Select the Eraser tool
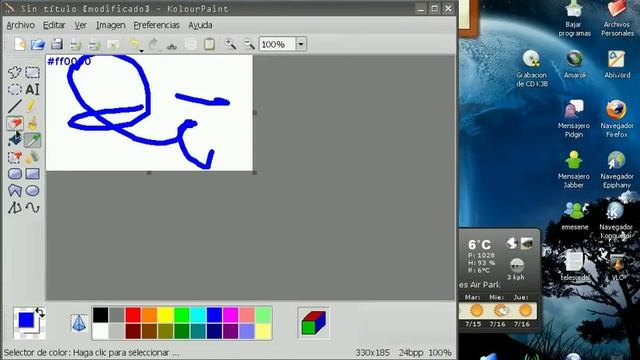This screenshot has width=640, height=360. click(x=15, y=123)
